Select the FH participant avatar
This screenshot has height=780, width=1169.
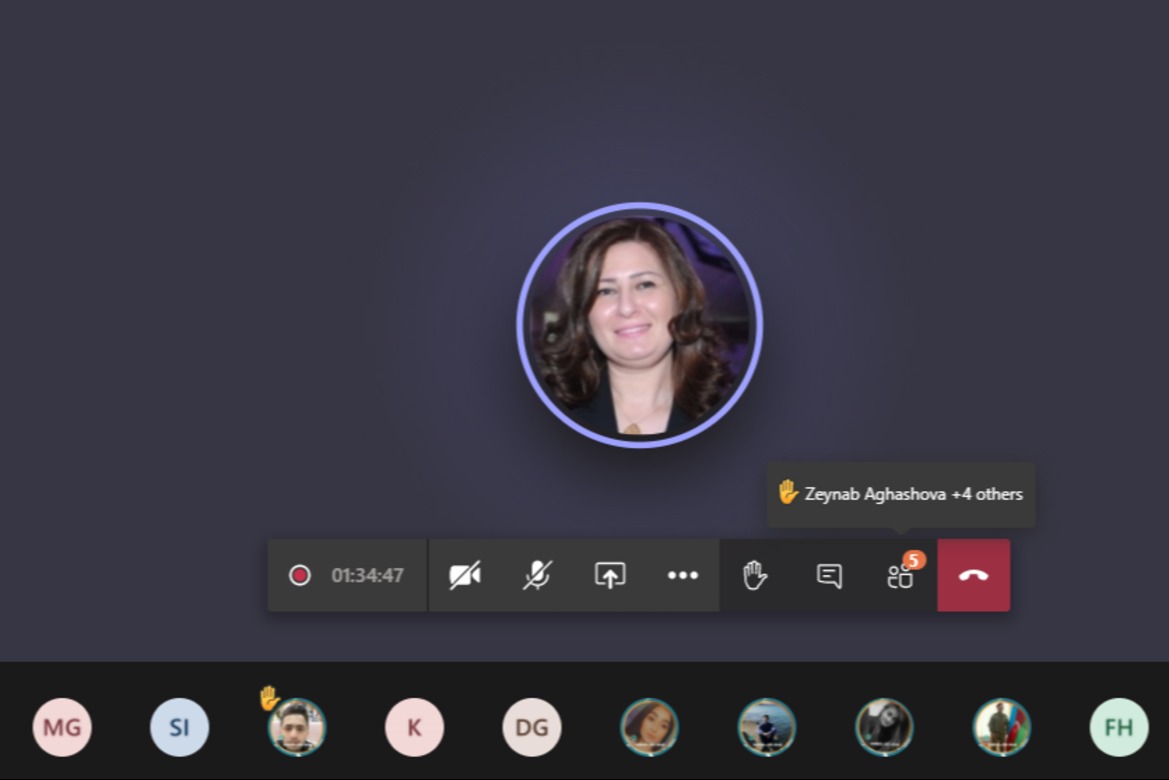point(1119,727)
